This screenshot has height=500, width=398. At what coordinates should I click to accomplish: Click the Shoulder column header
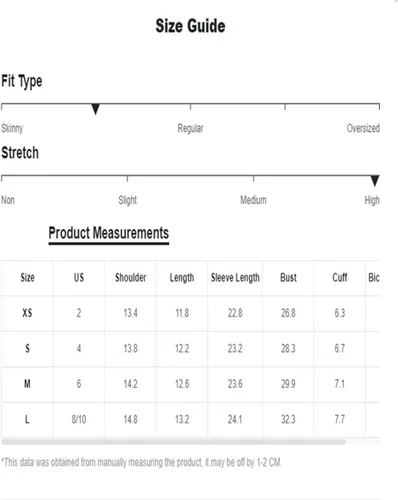(131, 277)
